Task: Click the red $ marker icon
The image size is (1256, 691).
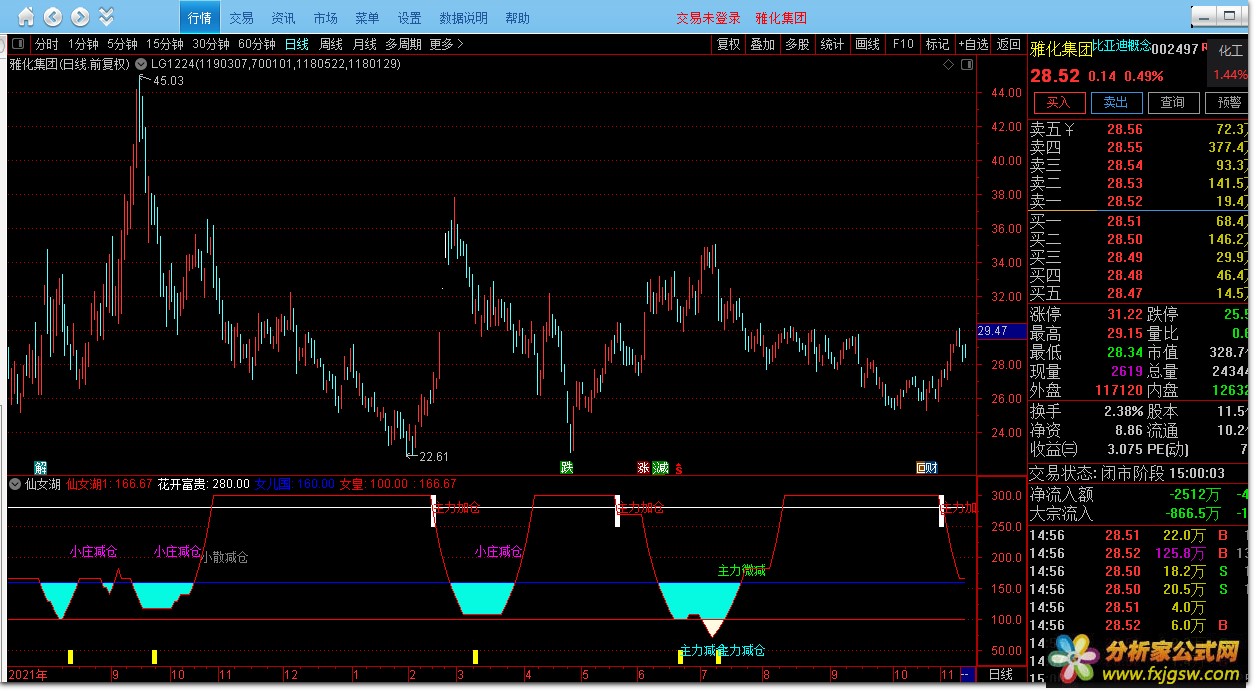Action: point(679,468)
